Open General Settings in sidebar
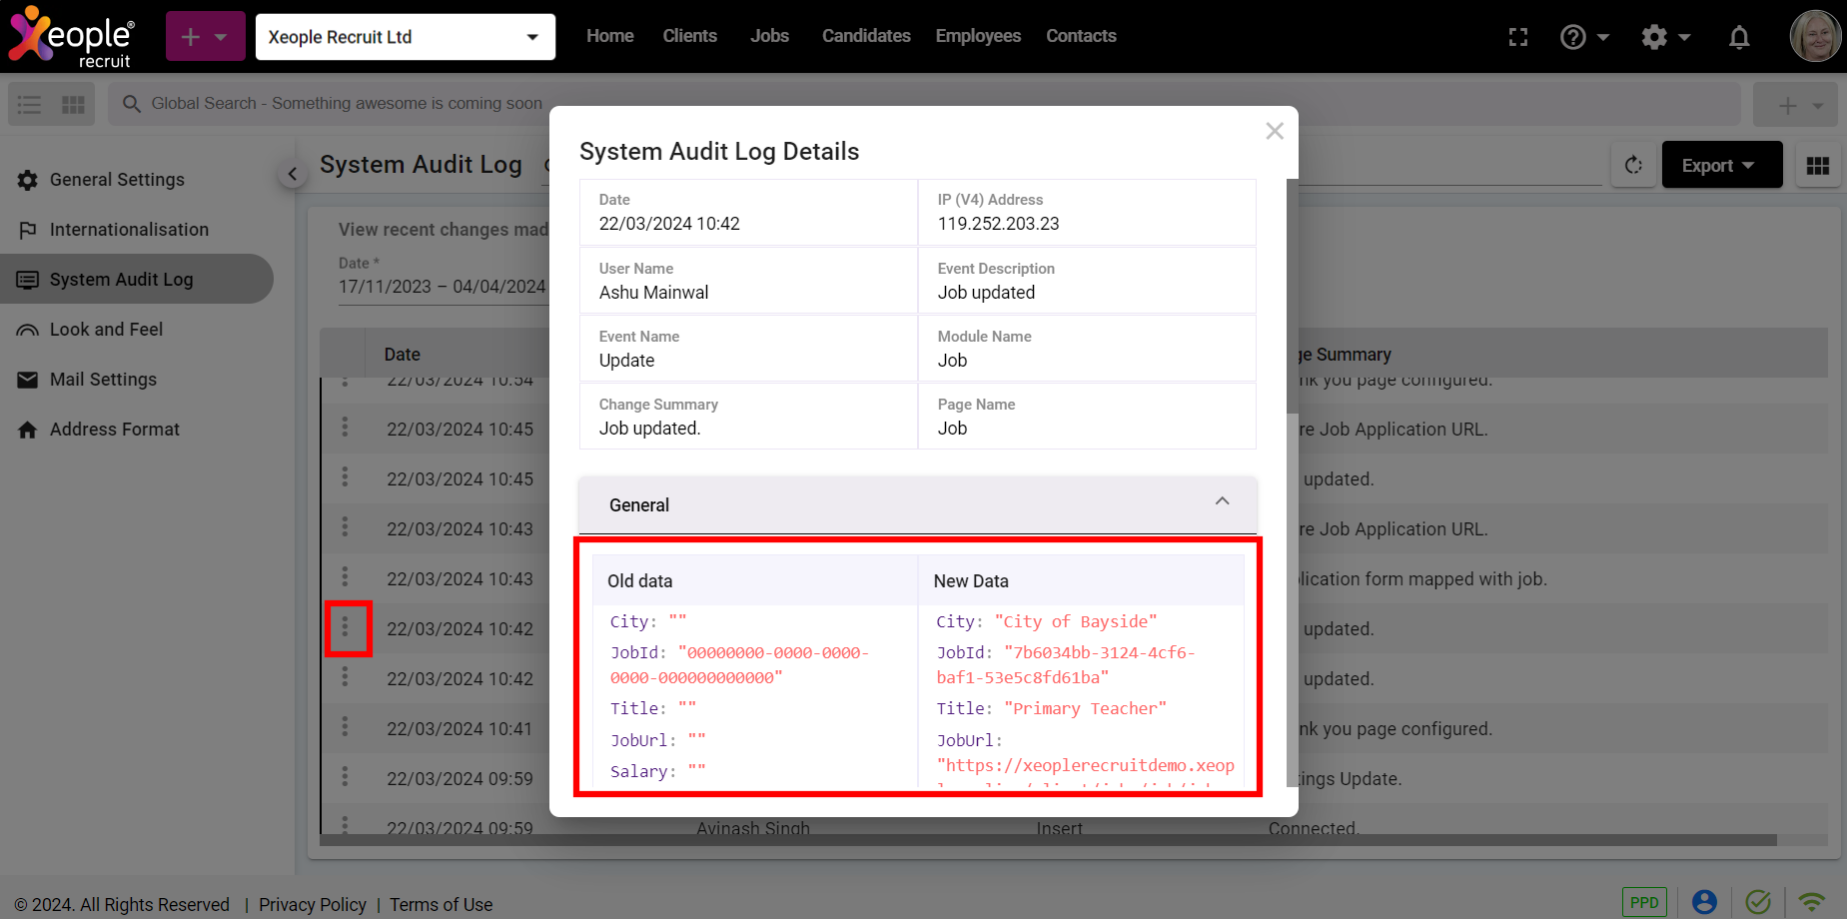The width and height of the screenshot is (1847, 919). pos(117,180)
